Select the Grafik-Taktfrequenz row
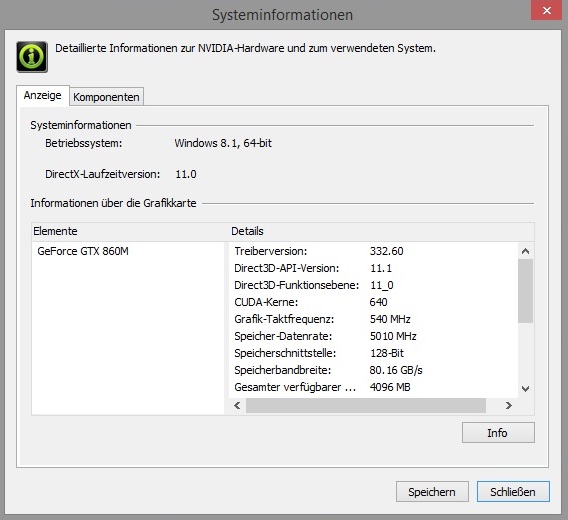 click(373, 319)
